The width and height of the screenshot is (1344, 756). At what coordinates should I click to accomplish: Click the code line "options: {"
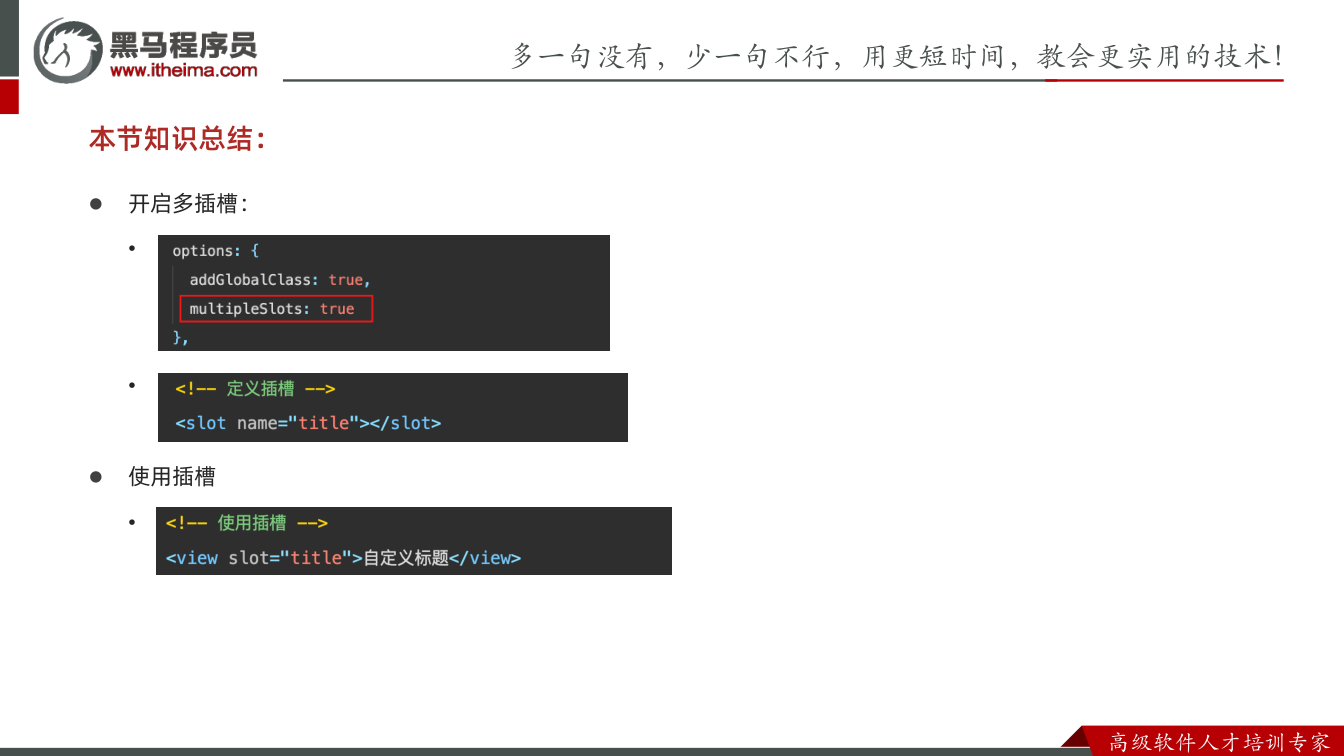(215, 251)
